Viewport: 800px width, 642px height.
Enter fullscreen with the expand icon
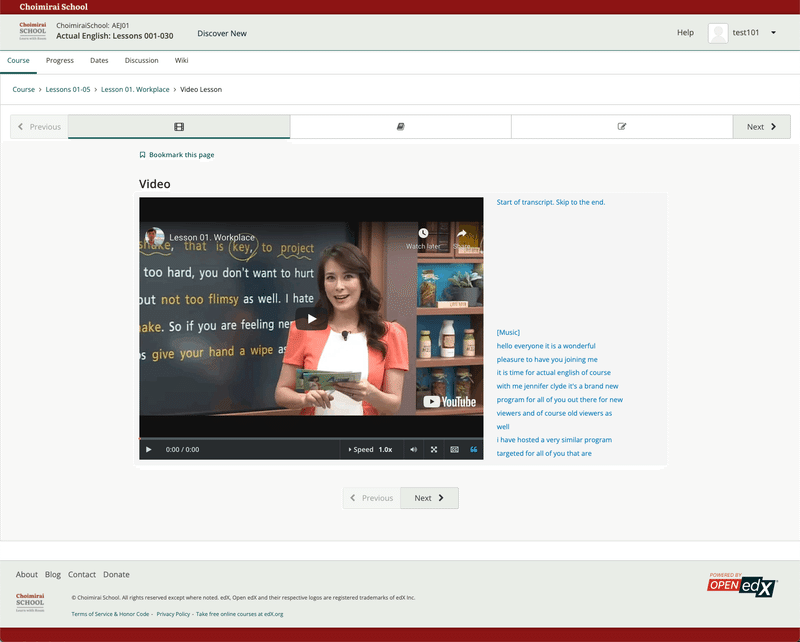434,450
